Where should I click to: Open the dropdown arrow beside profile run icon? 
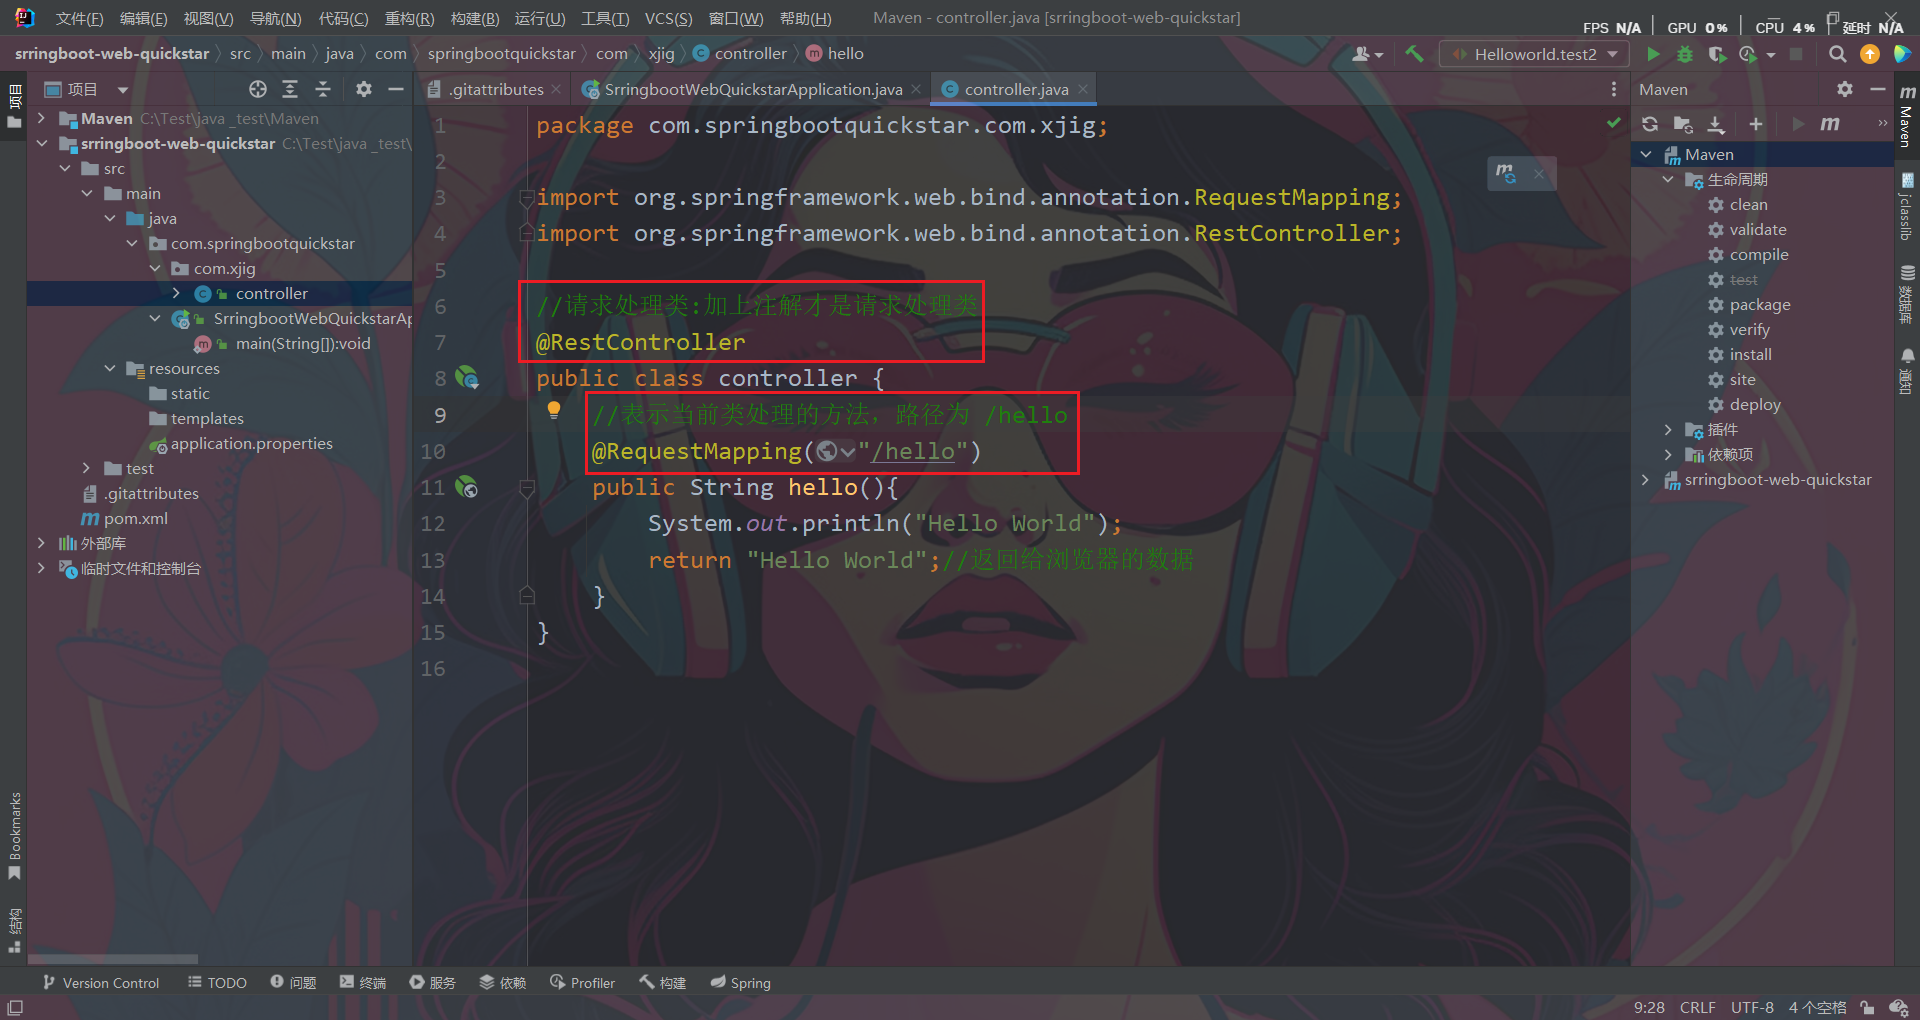click(1771, 55)
